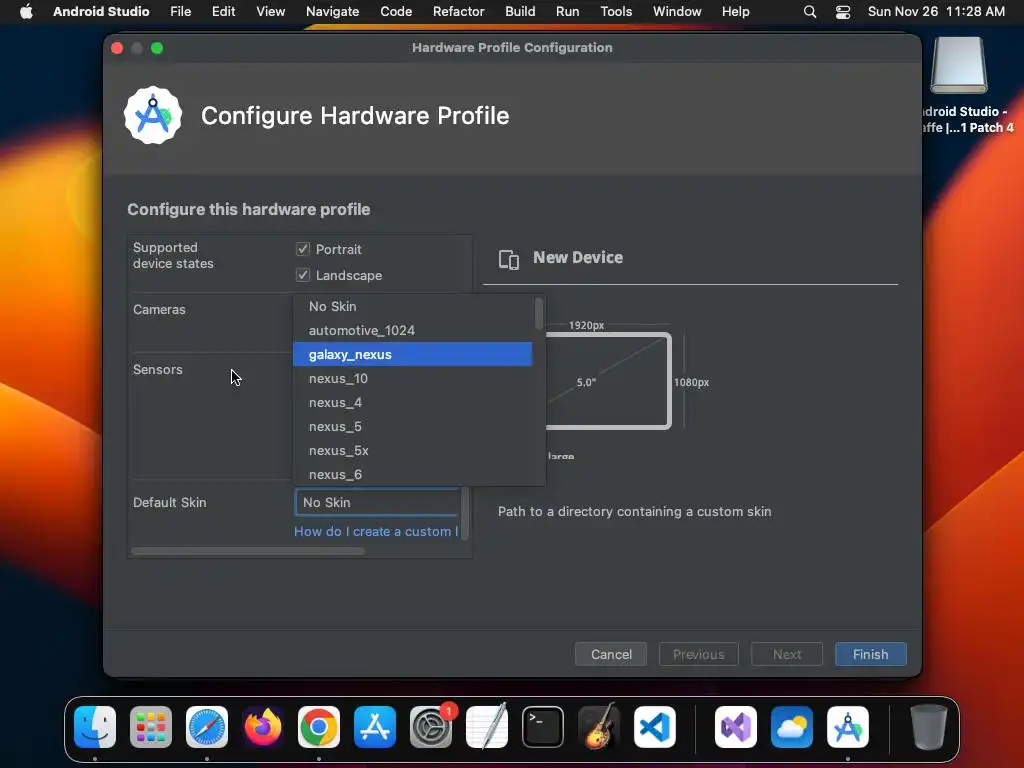Click the date and time in menu bar
The image size is (1024, 768).
coord(936,11)
